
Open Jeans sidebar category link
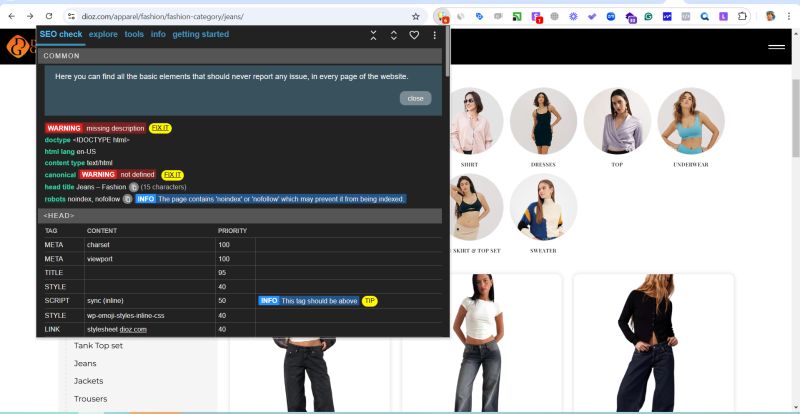[x=85, y=363]
